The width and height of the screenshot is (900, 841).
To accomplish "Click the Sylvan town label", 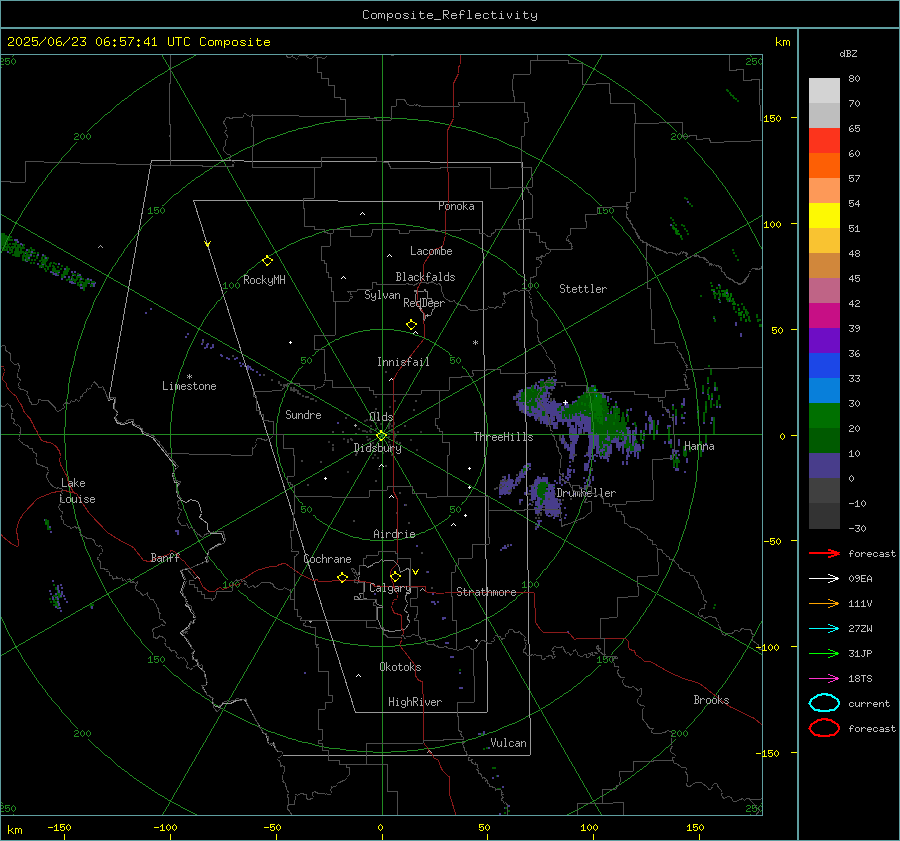I will click(382, 295).
